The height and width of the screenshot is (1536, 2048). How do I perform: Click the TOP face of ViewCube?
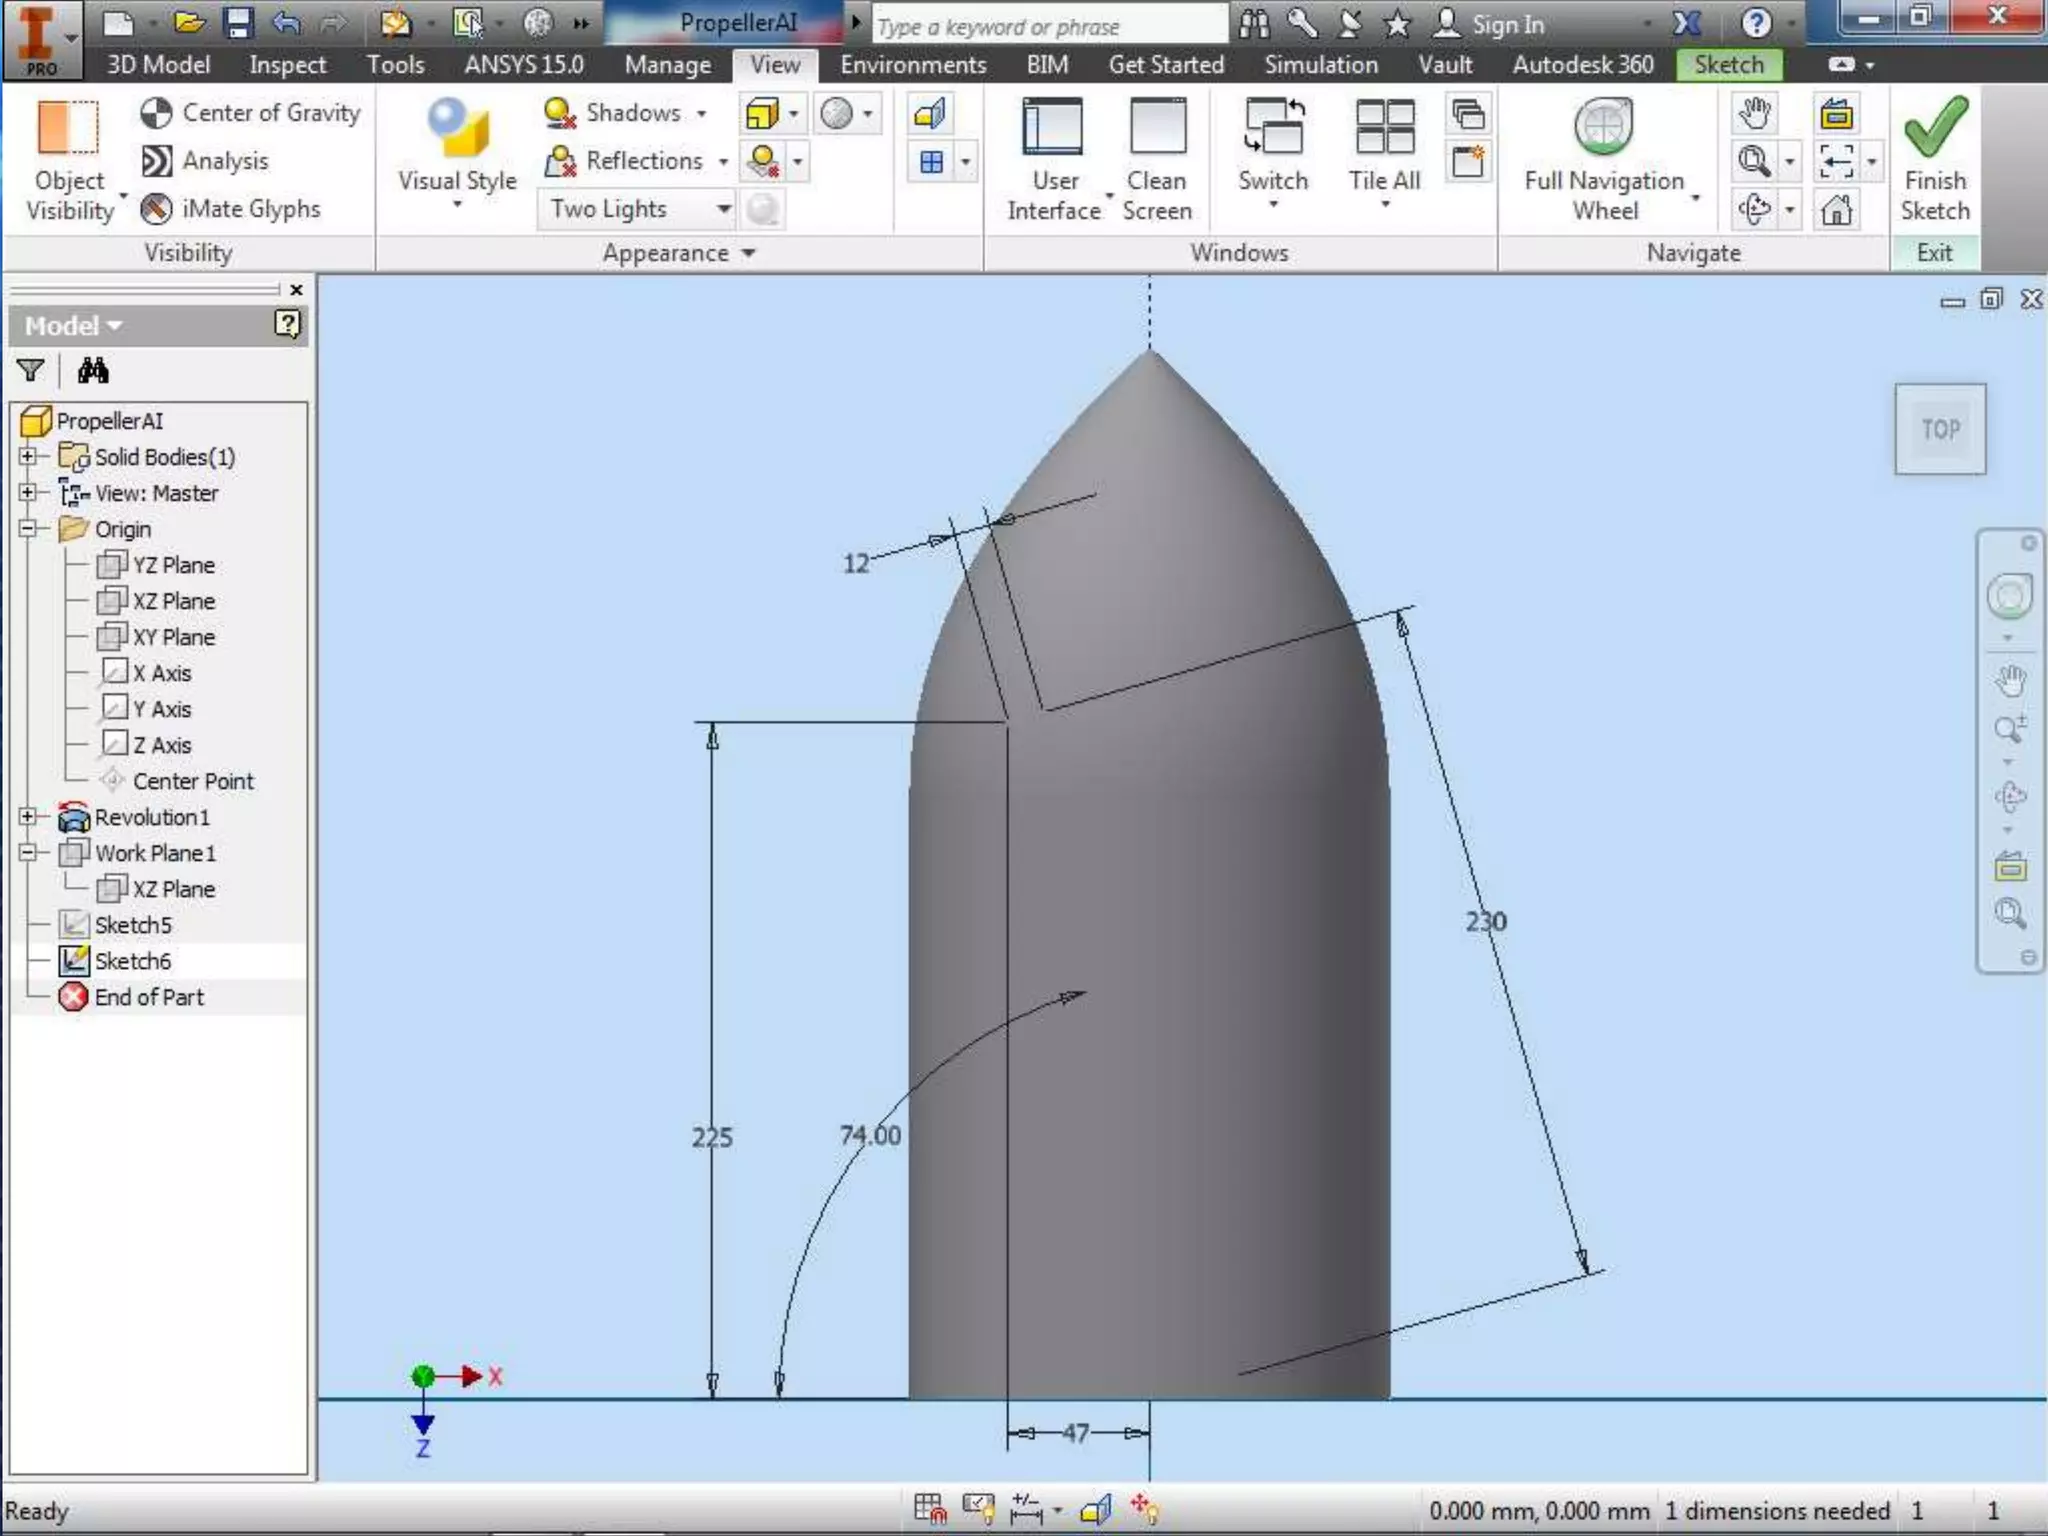pyautogui.click(x=1940, y=429)
